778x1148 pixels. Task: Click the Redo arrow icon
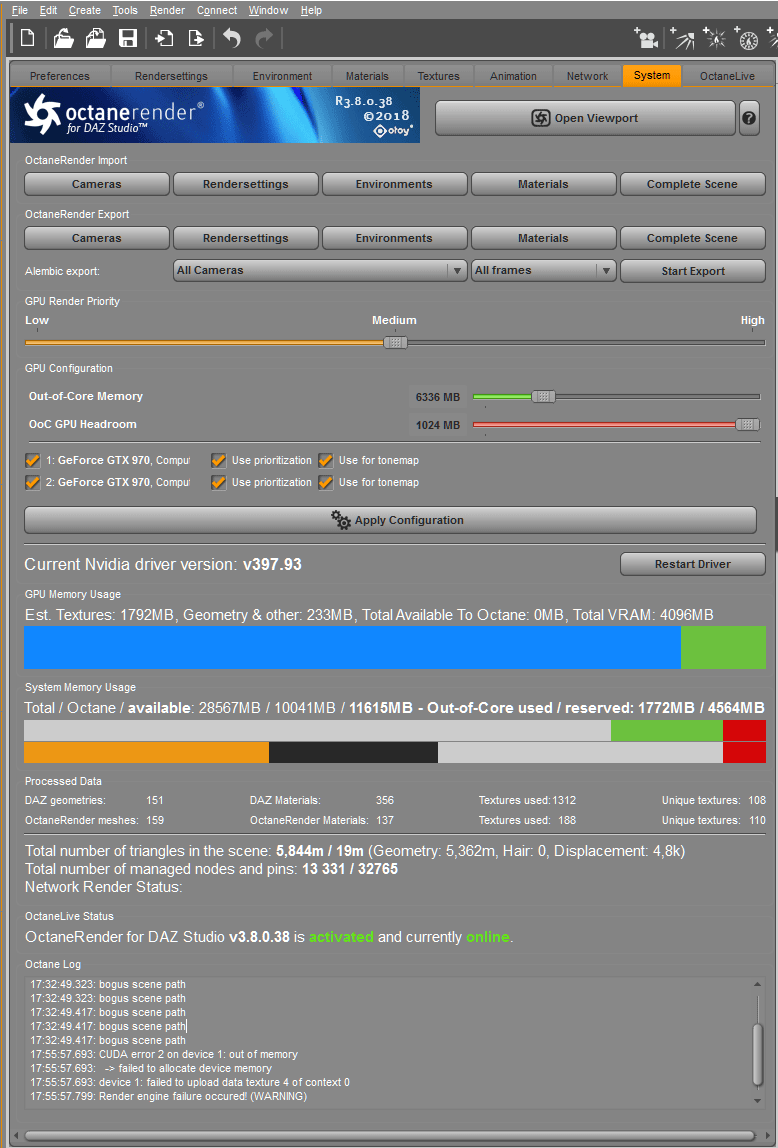tap(263, 38)
